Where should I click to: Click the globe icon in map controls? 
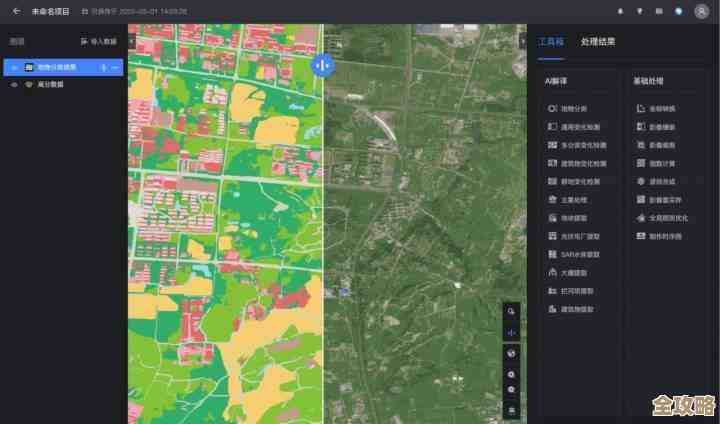(511, 353)
